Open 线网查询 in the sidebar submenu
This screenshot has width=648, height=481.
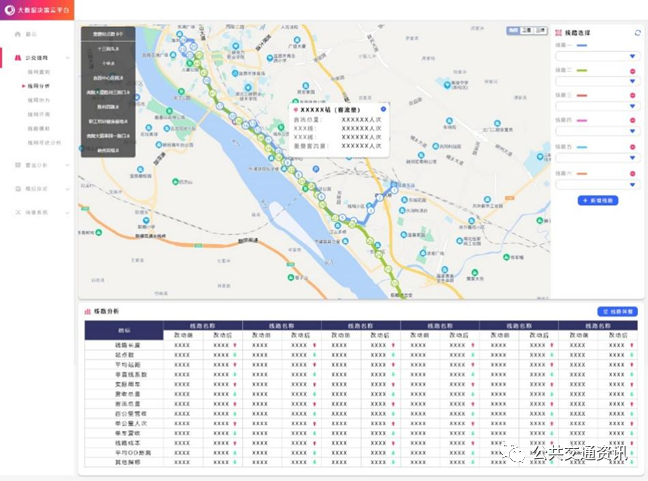click(x=39, y=73)
